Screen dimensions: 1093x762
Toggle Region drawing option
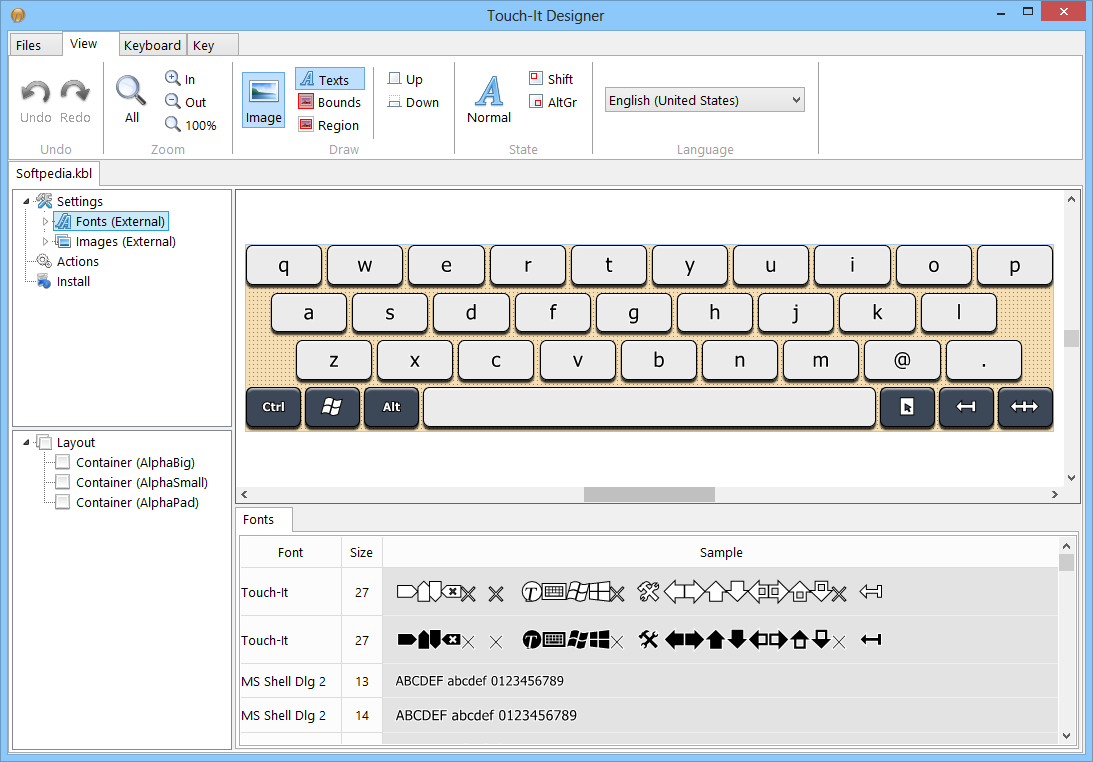(328, 125)
